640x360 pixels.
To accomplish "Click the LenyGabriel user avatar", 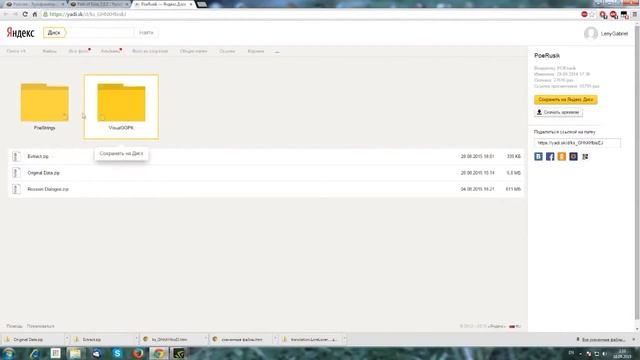I will pos(591,33).
